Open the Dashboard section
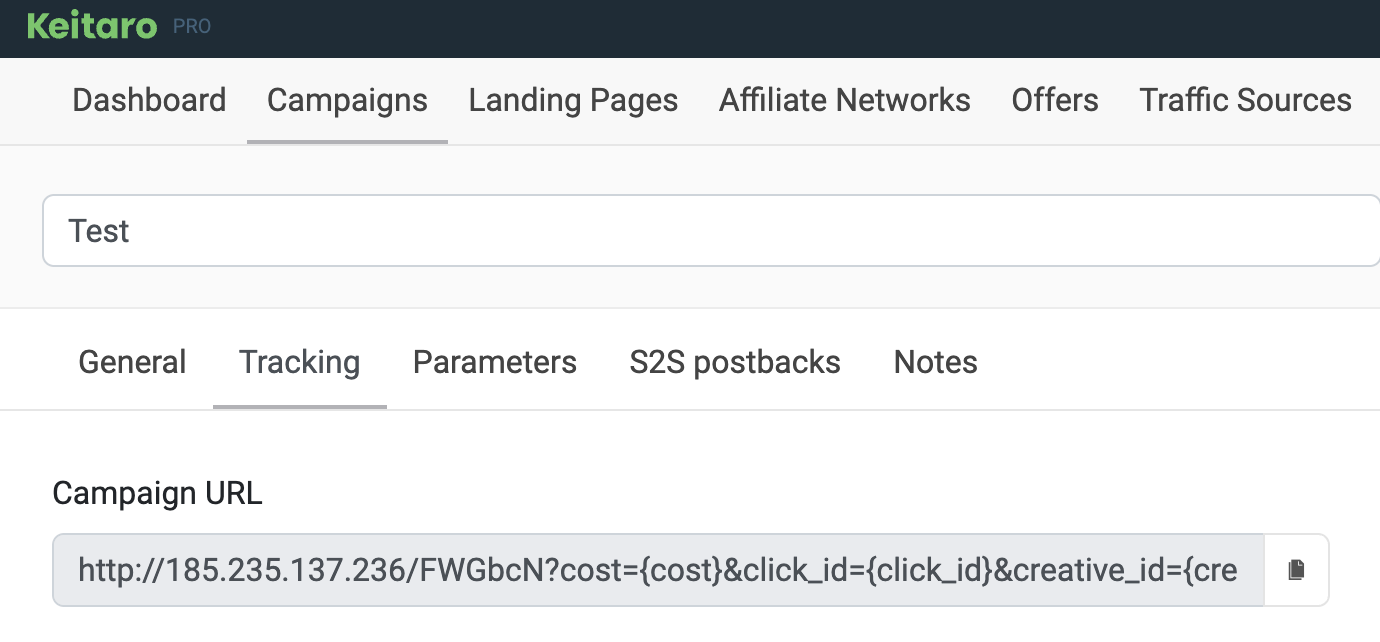This screenshot has height=642, width=1380. coord(149,100)
